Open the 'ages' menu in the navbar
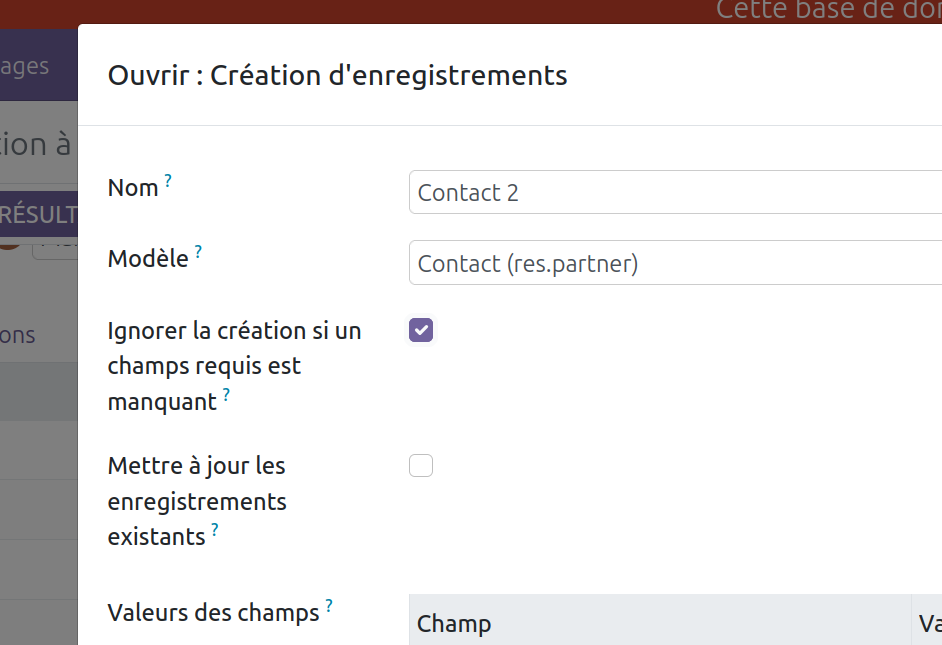The width and height of the screenshot is (942, 645). [x=25, y=66]
